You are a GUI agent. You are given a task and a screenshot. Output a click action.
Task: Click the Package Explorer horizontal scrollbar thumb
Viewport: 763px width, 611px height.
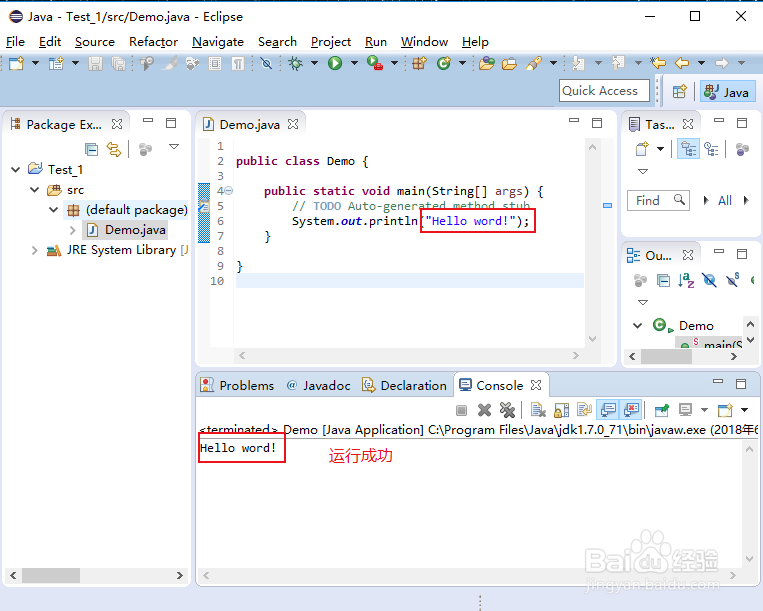point(51,575)
